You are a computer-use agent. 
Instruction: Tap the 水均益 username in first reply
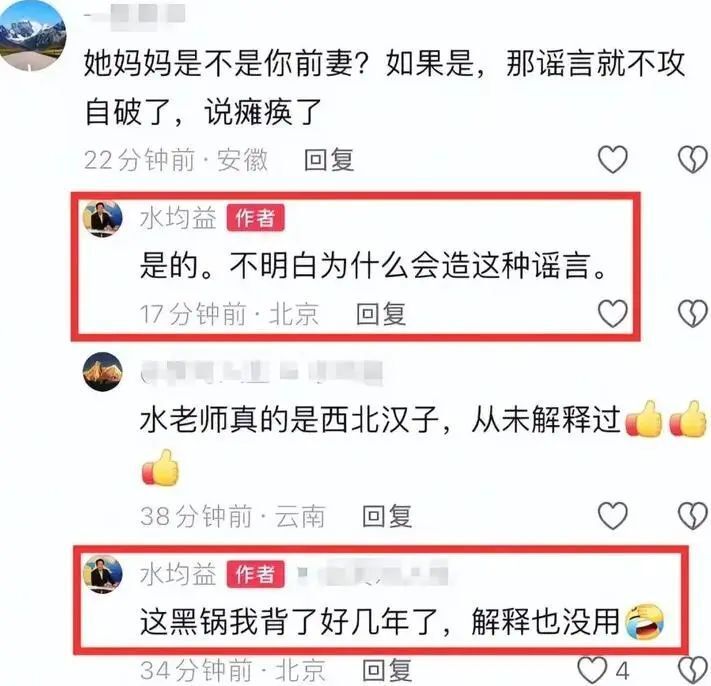[178, 219]
